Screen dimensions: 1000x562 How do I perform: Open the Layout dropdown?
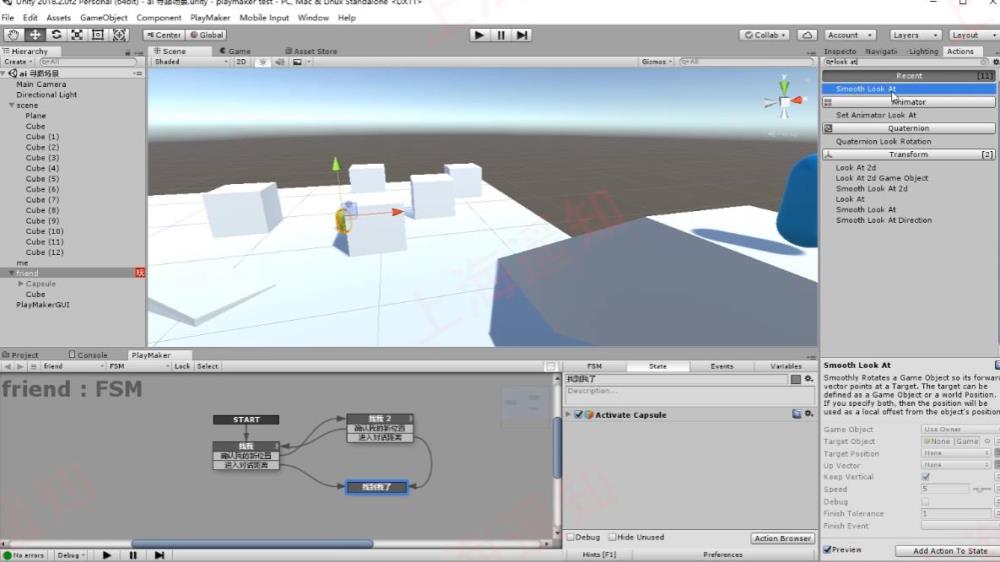tap(974, 35)
